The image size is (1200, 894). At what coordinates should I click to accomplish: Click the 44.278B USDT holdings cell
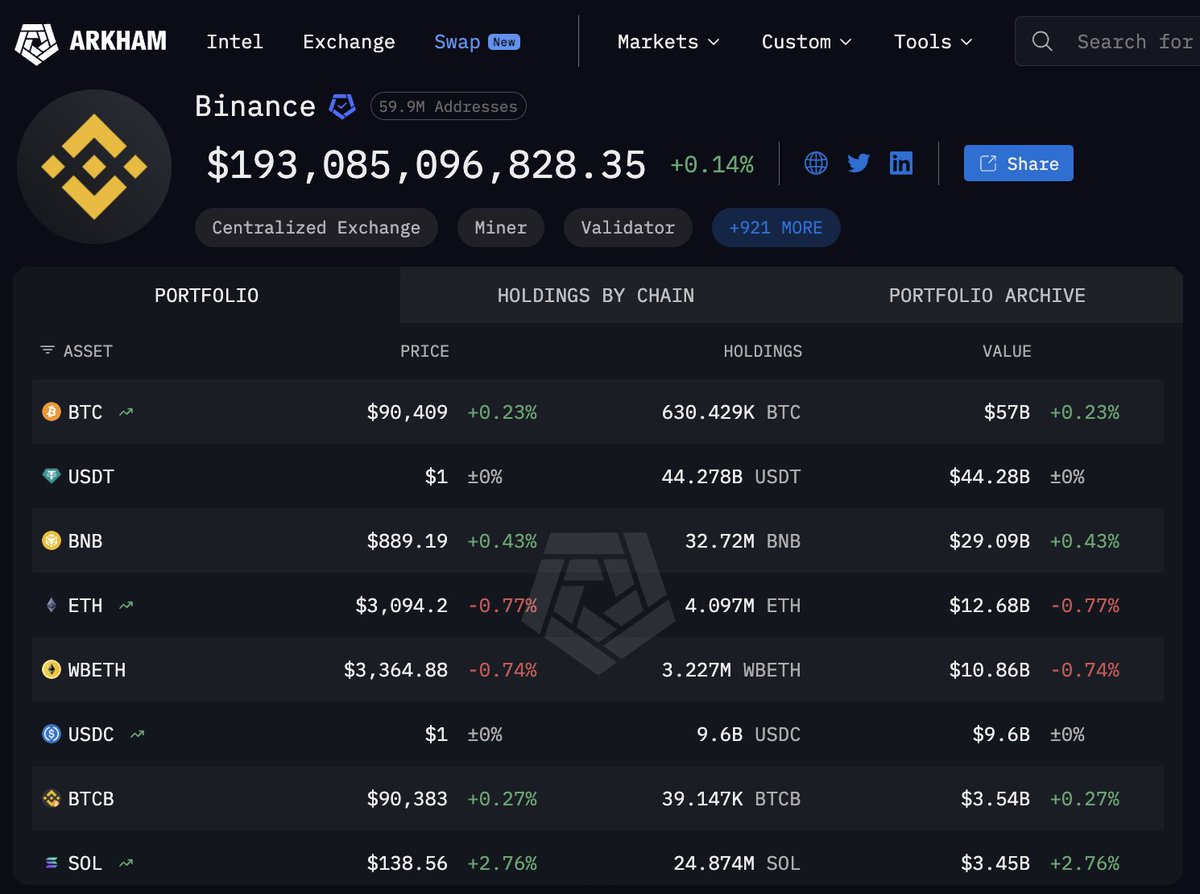point(731,476)
